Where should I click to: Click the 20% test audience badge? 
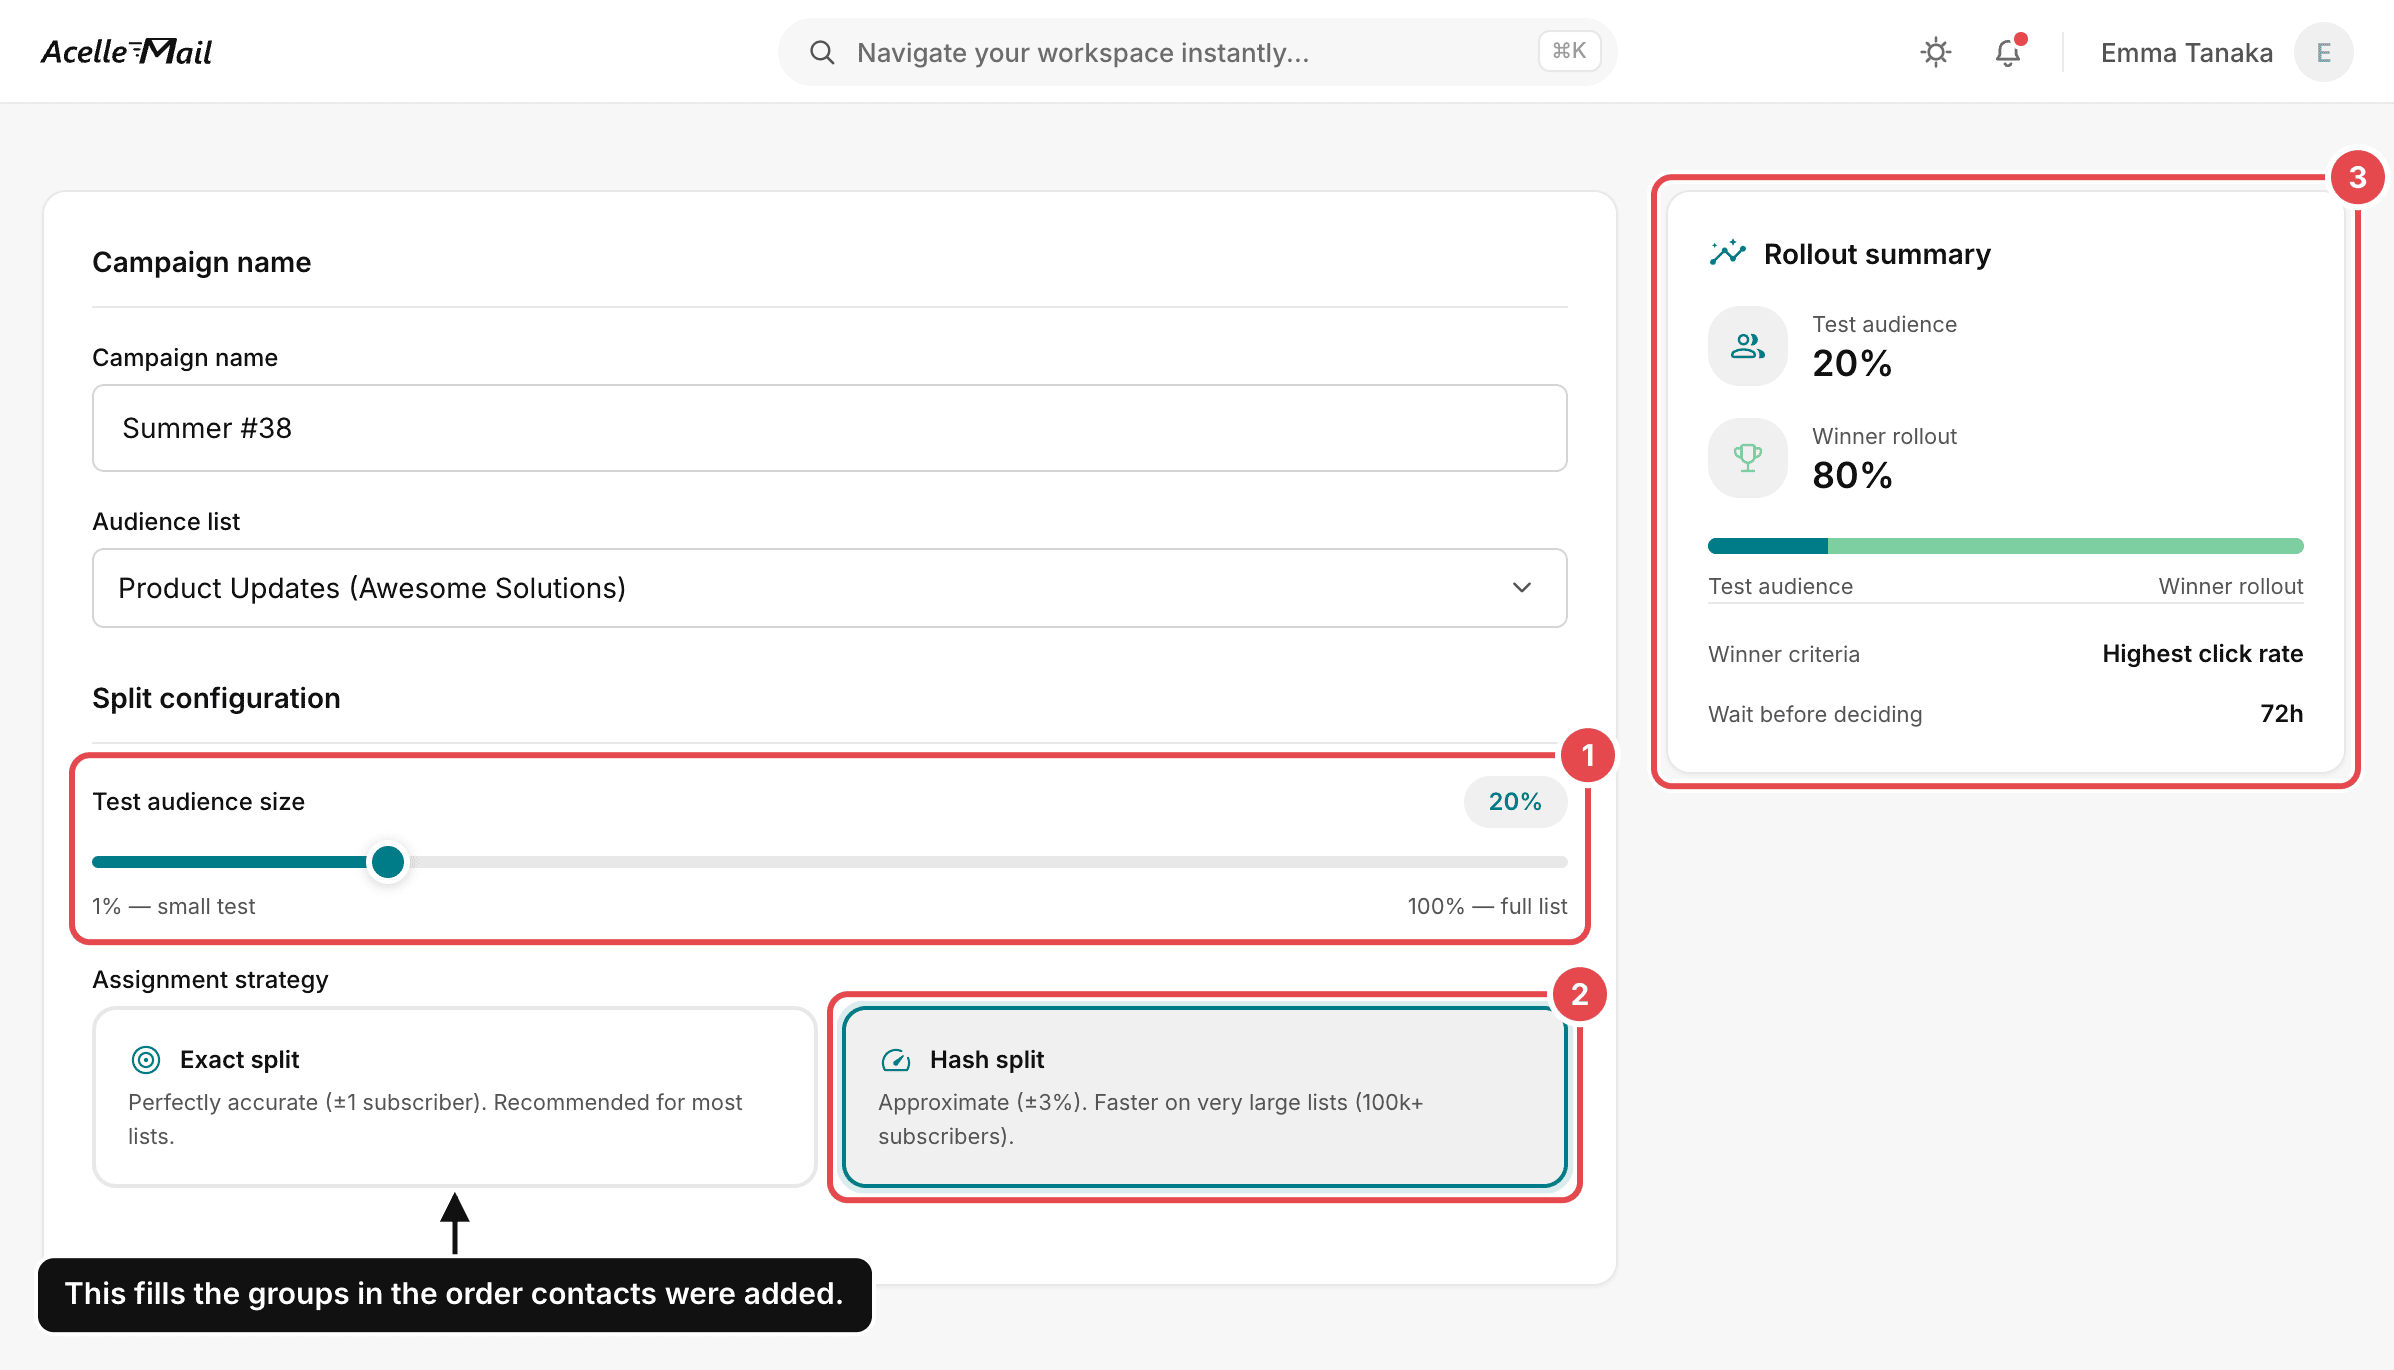[1515, 801]
